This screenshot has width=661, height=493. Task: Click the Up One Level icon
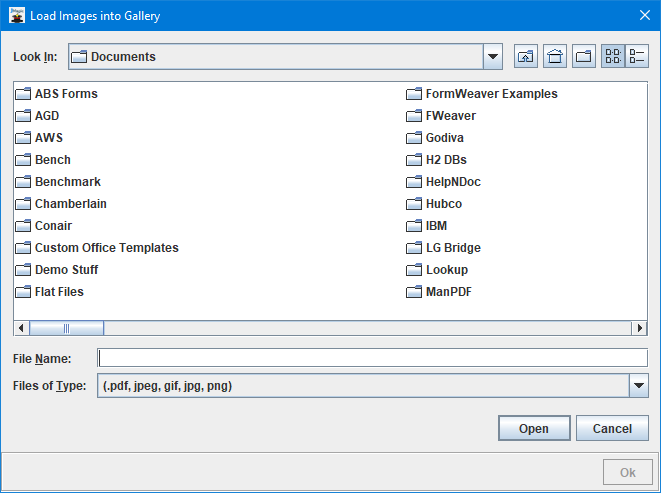[526, 56]
